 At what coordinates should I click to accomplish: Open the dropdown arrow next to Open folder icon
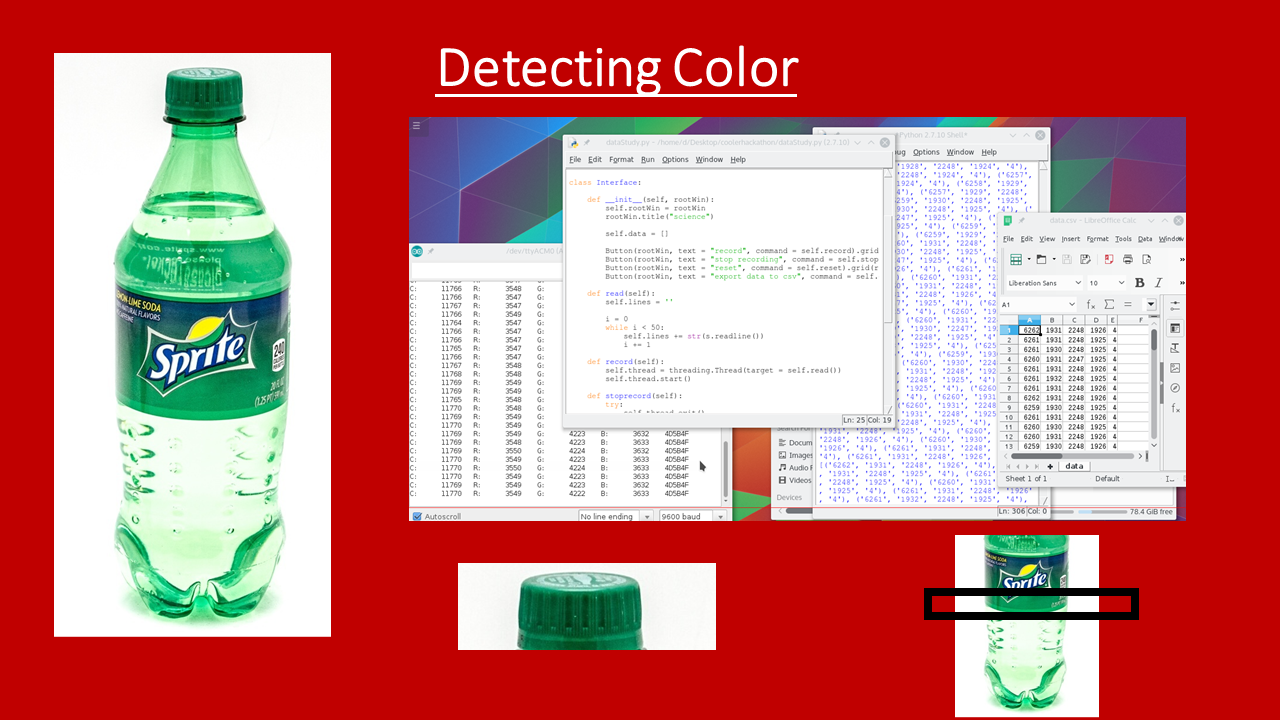[x=1054, y=259]
